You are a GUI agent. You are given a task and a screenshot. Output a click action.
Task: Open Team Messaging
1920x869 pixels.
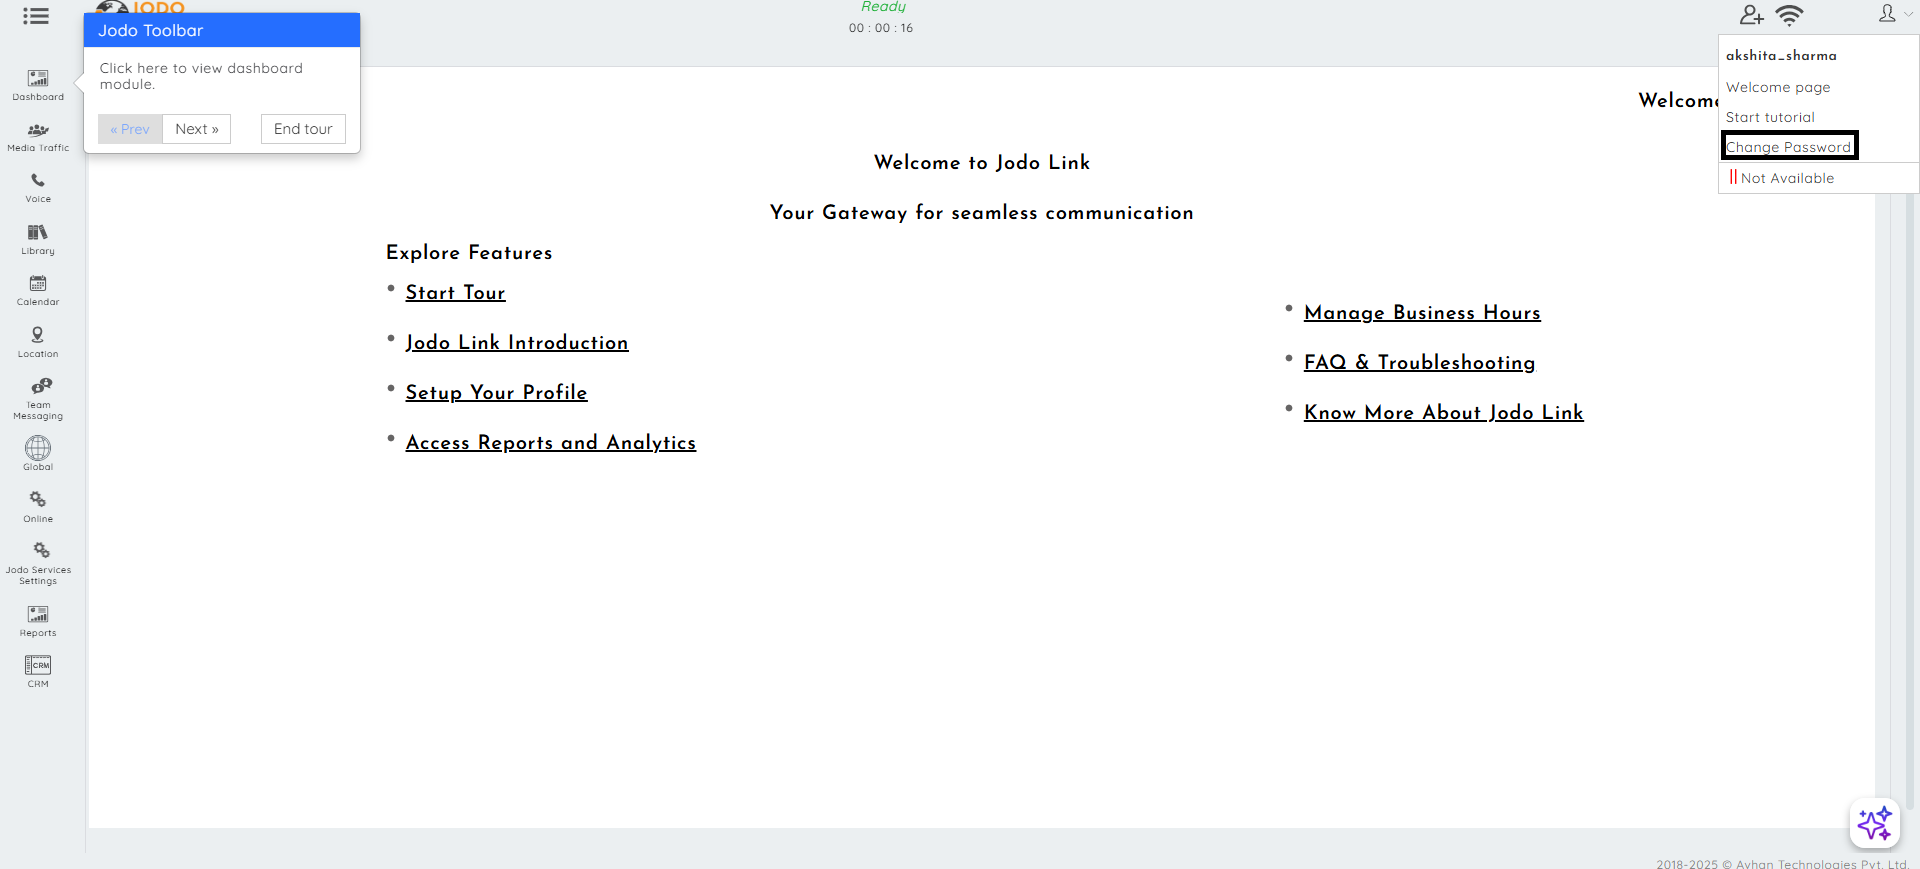(x=38, y=399)
